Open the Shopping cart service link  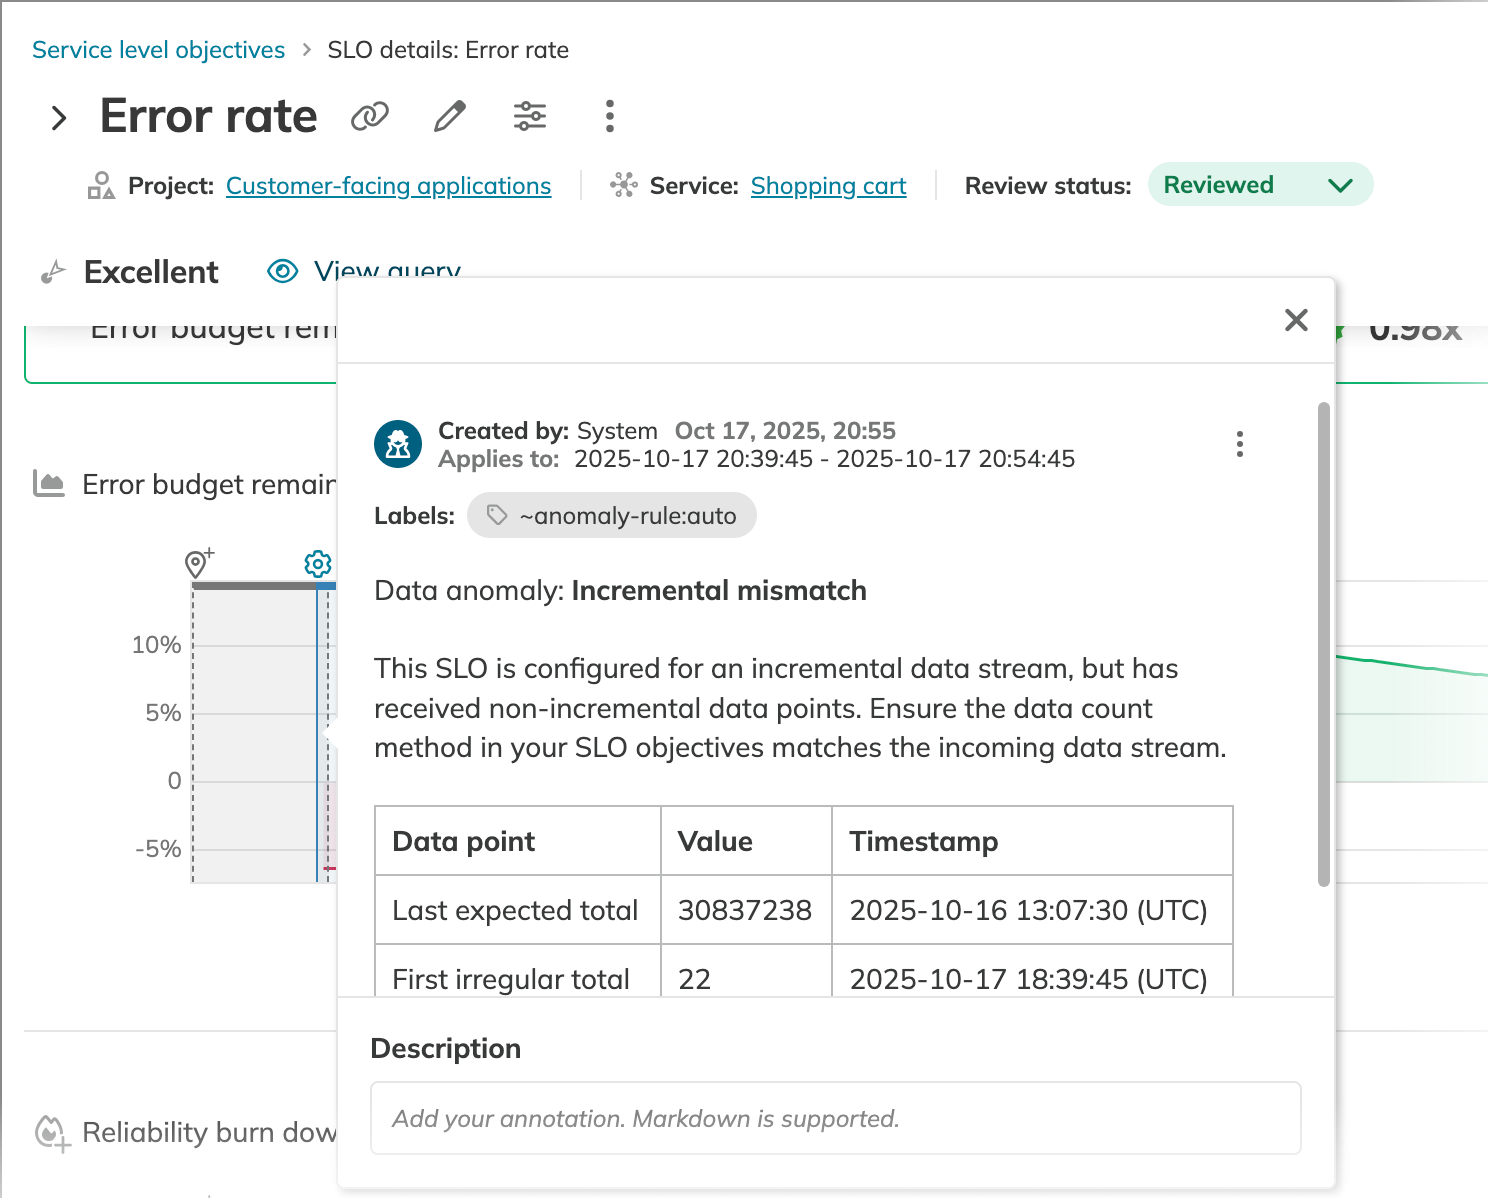[x=828, y=185]
